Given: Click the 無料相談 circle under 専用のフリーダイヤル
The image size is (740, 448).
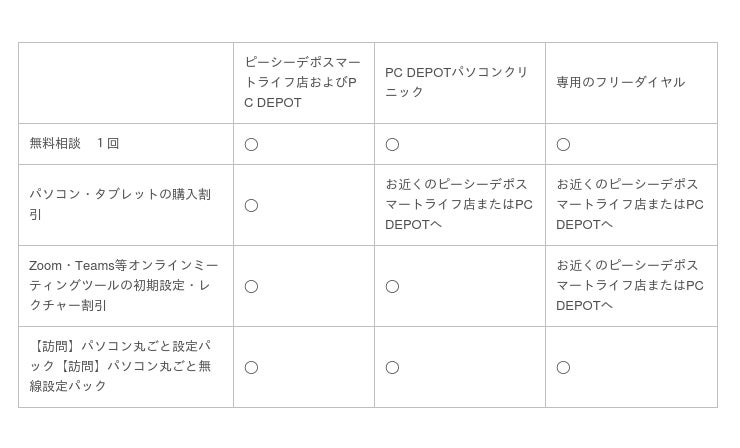Looking at the screenshot, I should (563, 144).
